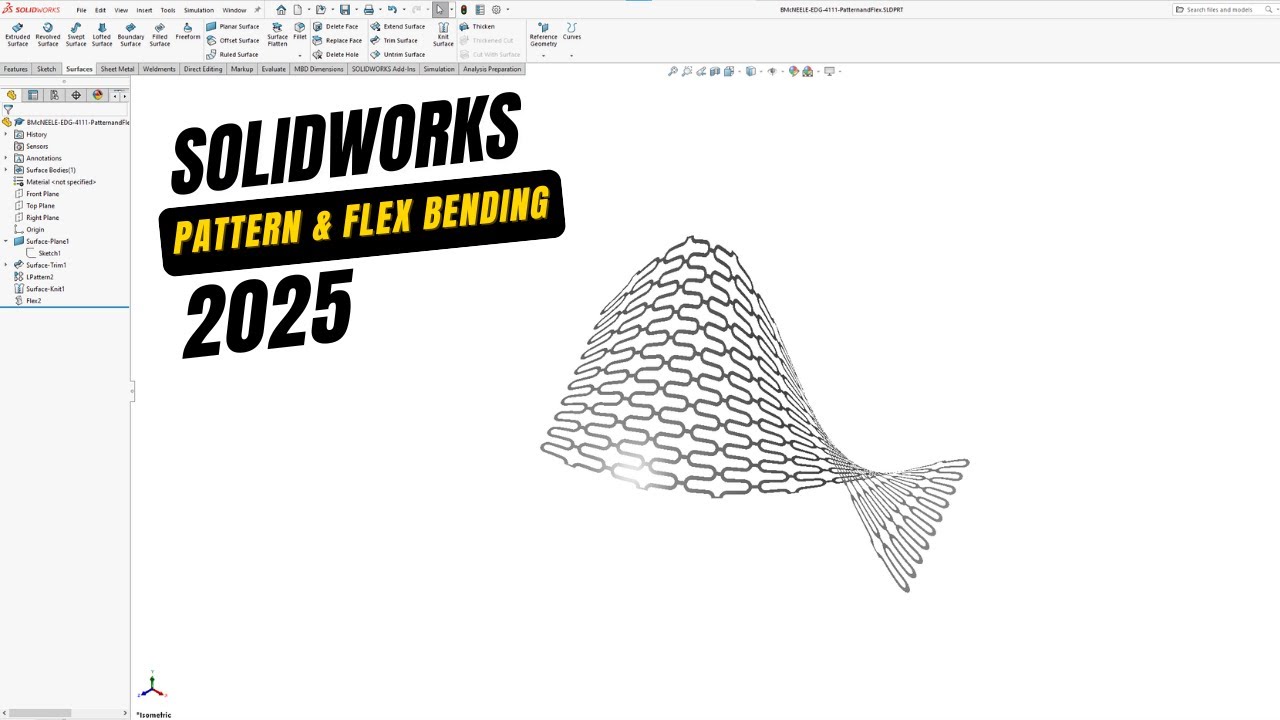Switch to the Weldments tab
The width and height of the screenshot is (1280, 720).
tap(159, 69)
